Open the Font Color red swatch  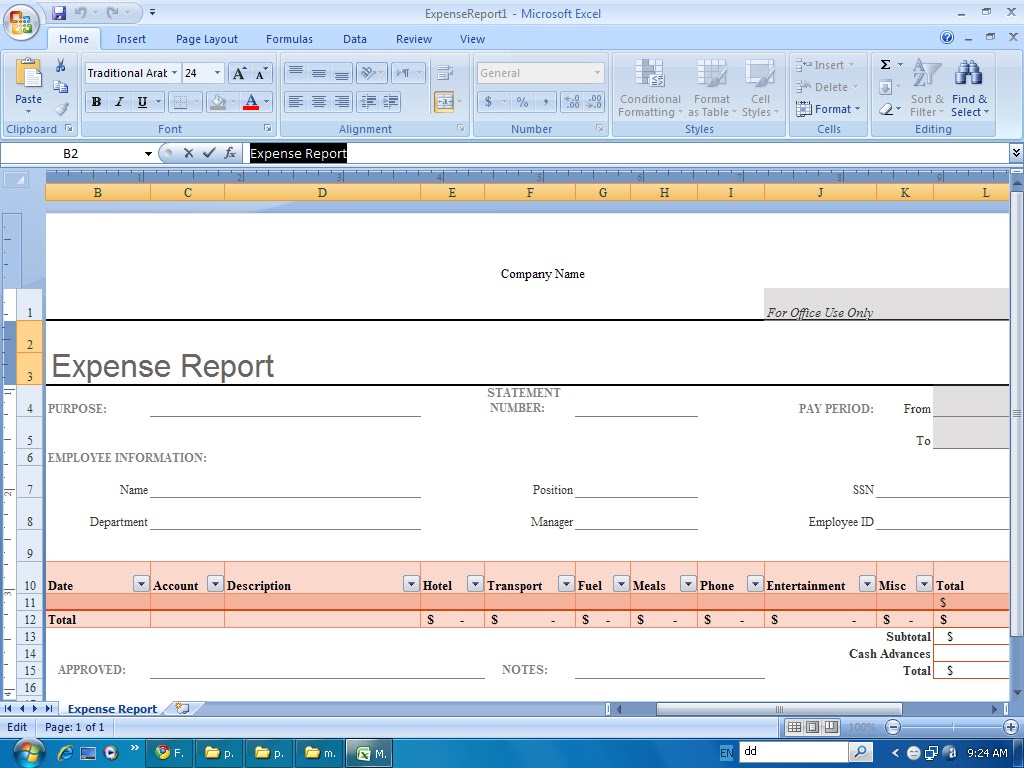point(251,102)
